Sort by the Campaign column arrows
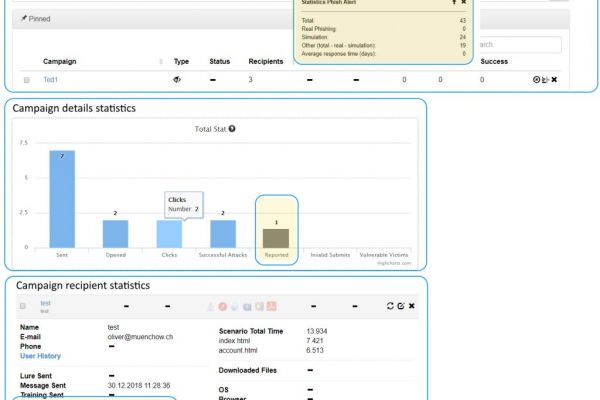Viewport: 600px width, 400px height. pos(161,62)
